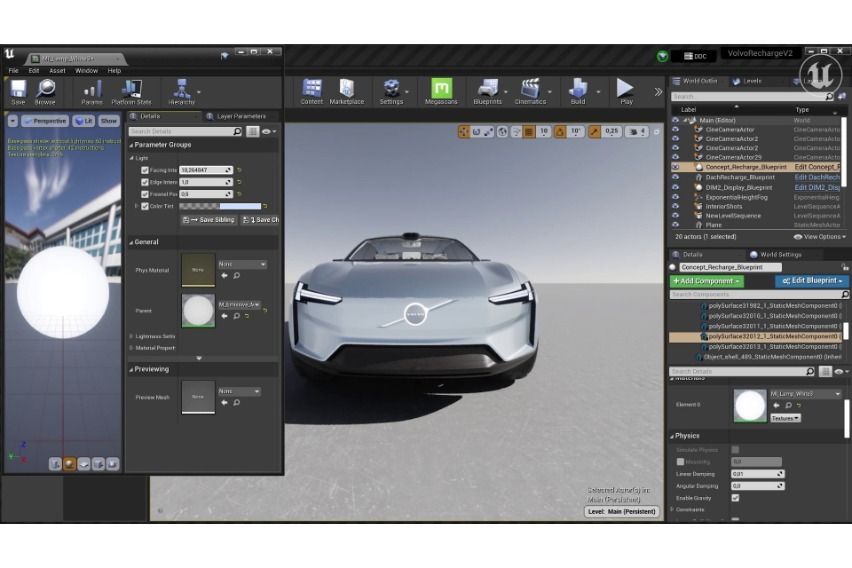The height and width of the screenshot is (568, 852).
Task: Click Save Sibling button
Action: click(x=209, y=220)
